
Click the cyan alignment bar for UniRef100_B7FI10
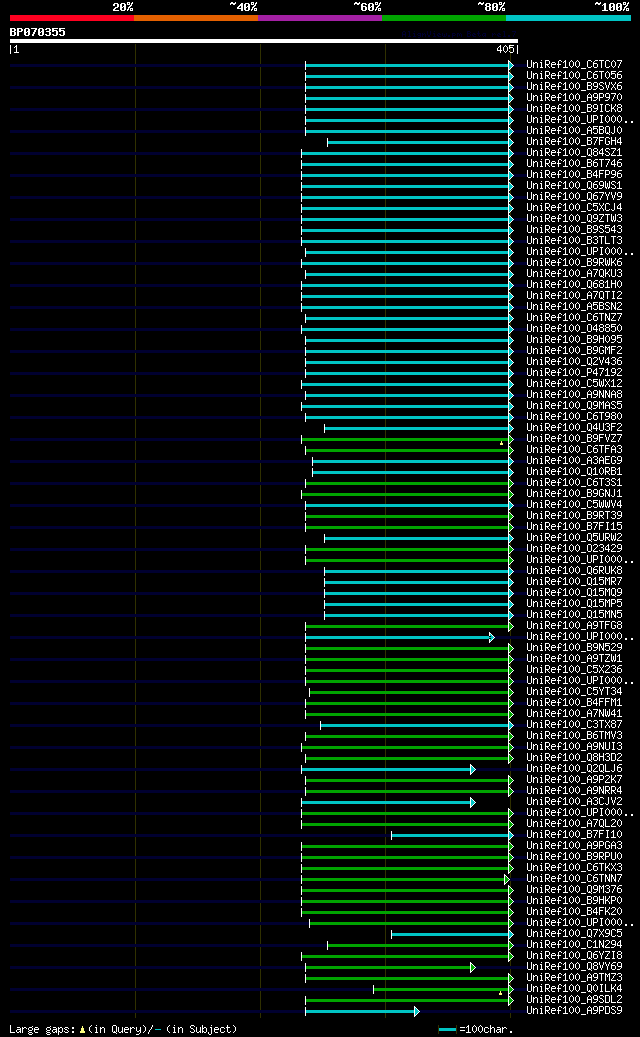[x=452, y=835]
